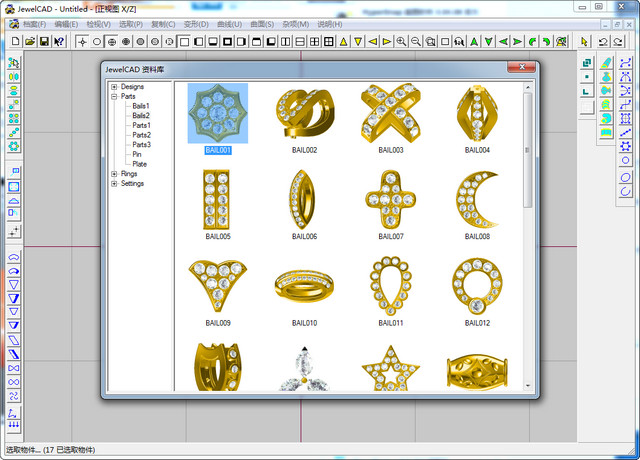Select the BAIL007 cross-shaped thumbnail
640x460 pixels.
click(391, 200)
